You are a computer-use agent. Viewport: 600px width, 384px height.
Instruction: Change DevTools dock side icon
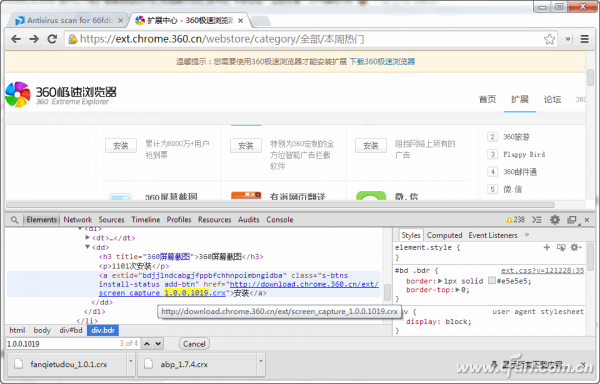[572, 220]
